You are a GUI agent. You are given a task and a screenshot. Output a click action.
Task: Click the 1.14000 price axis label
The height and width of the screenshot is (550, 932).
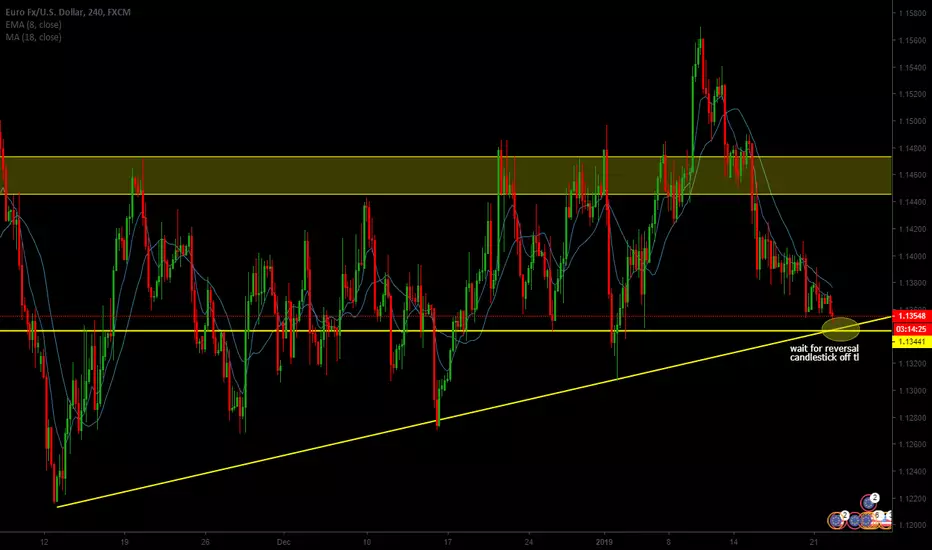click(x=912, y=256)
